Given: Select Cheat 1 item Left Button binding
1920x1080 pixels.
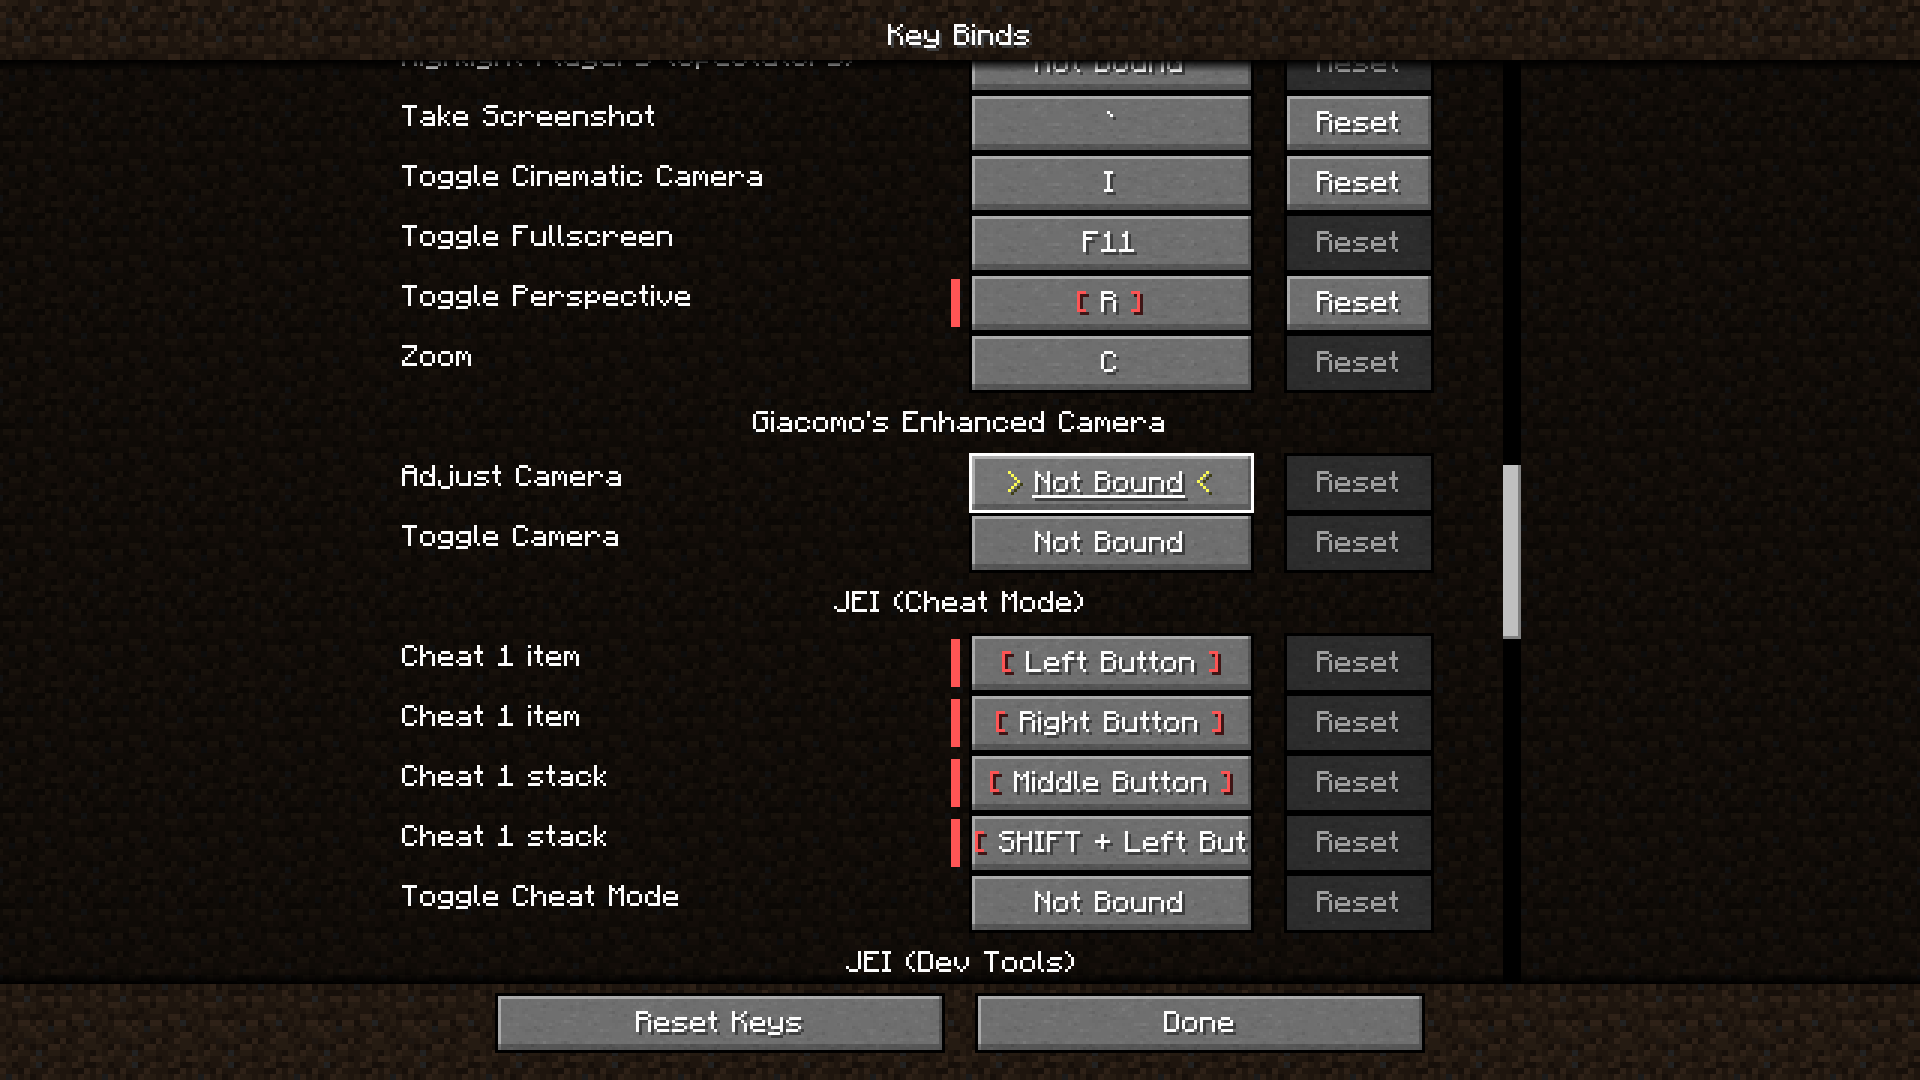Looking at the screenshot, I should [x=1108, y=662].
